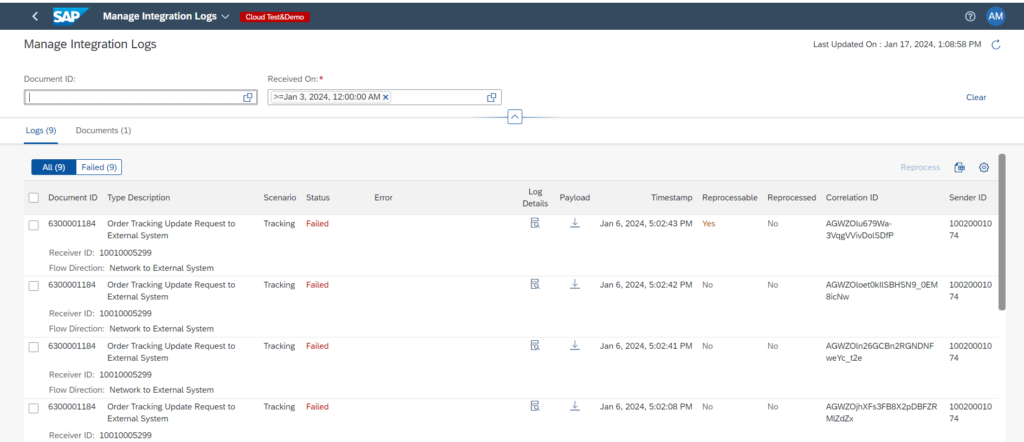Switch to the Documents (1) tab
This screenshot has width=1024, height=442.
103,131
